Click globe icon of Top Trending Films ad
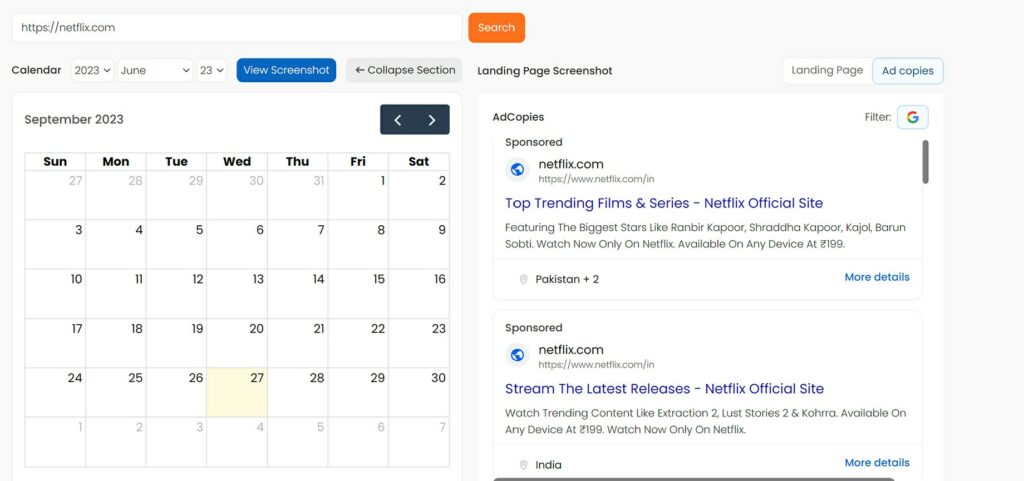The image size is (1024, 481). click(517, 170)
